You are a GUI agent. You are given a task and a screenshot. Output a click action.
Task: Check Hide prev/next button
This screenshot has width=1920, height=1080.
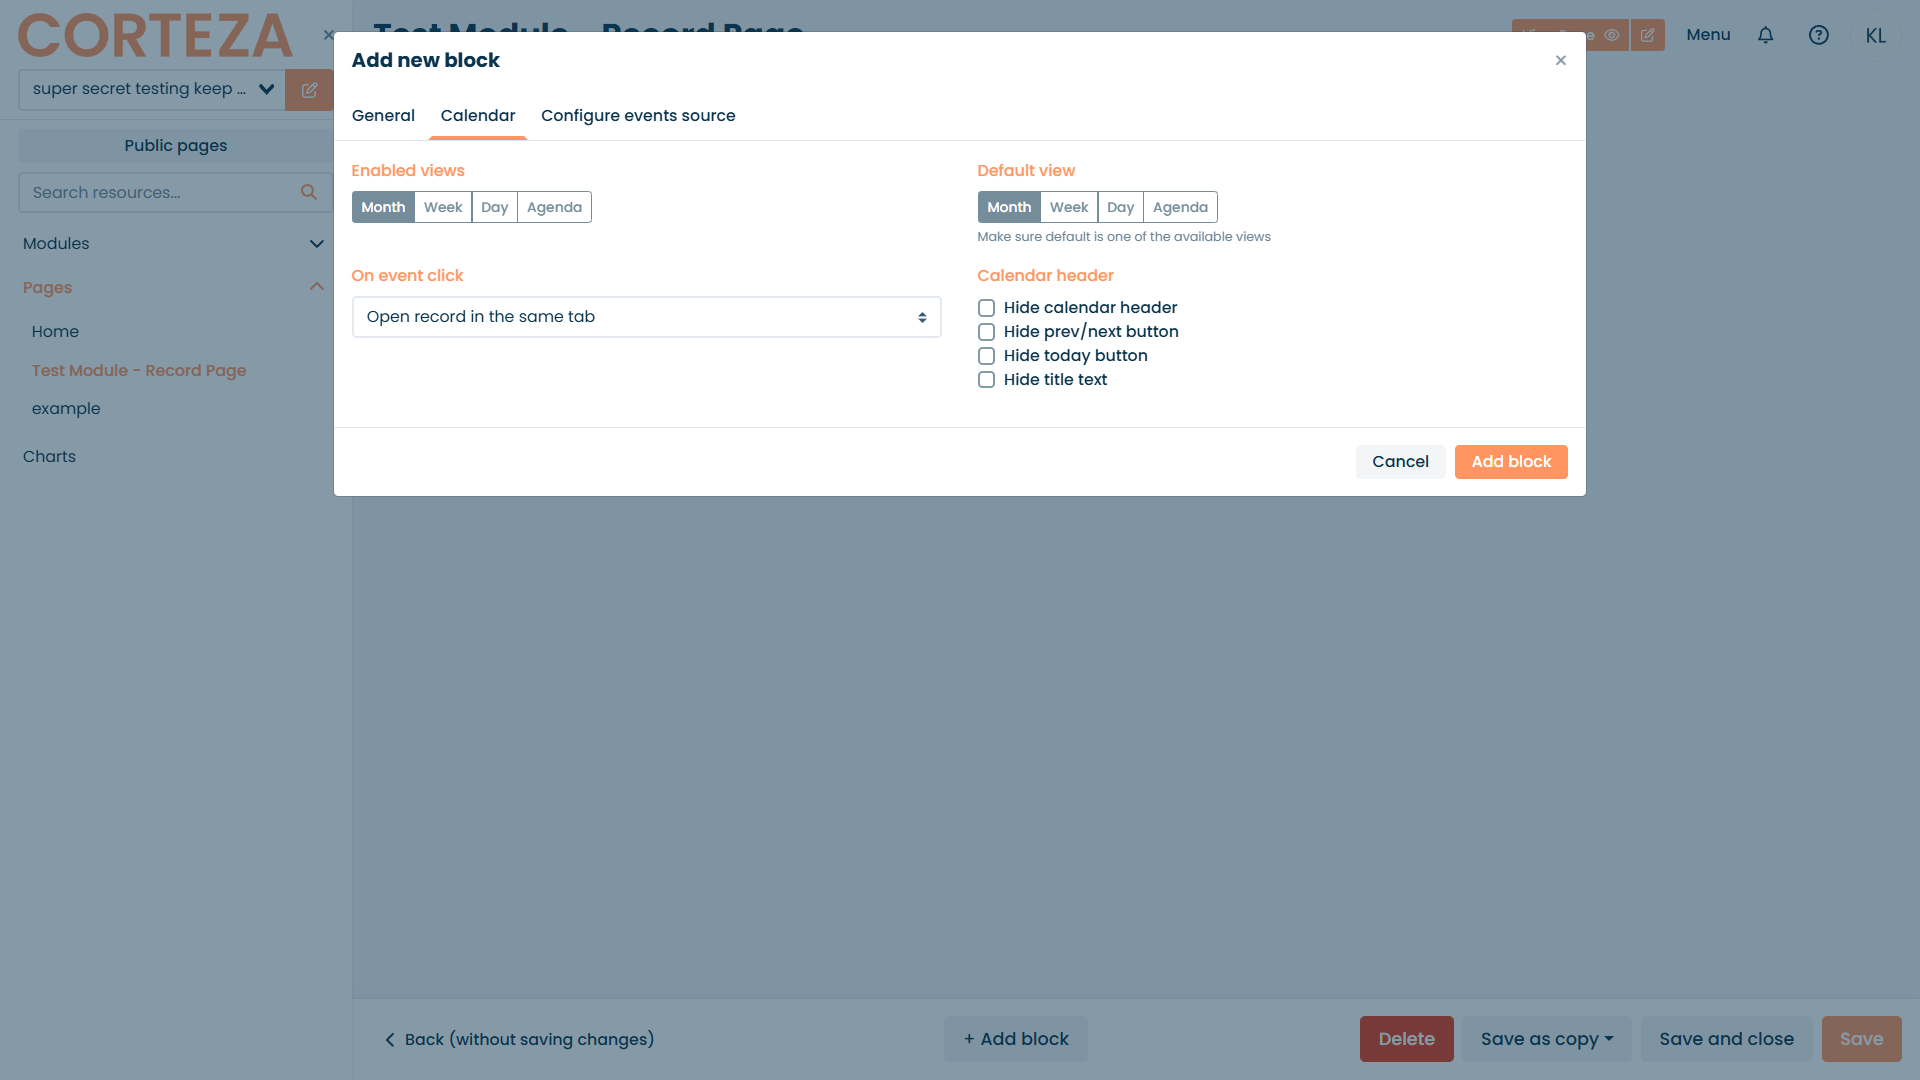[986, 332]
